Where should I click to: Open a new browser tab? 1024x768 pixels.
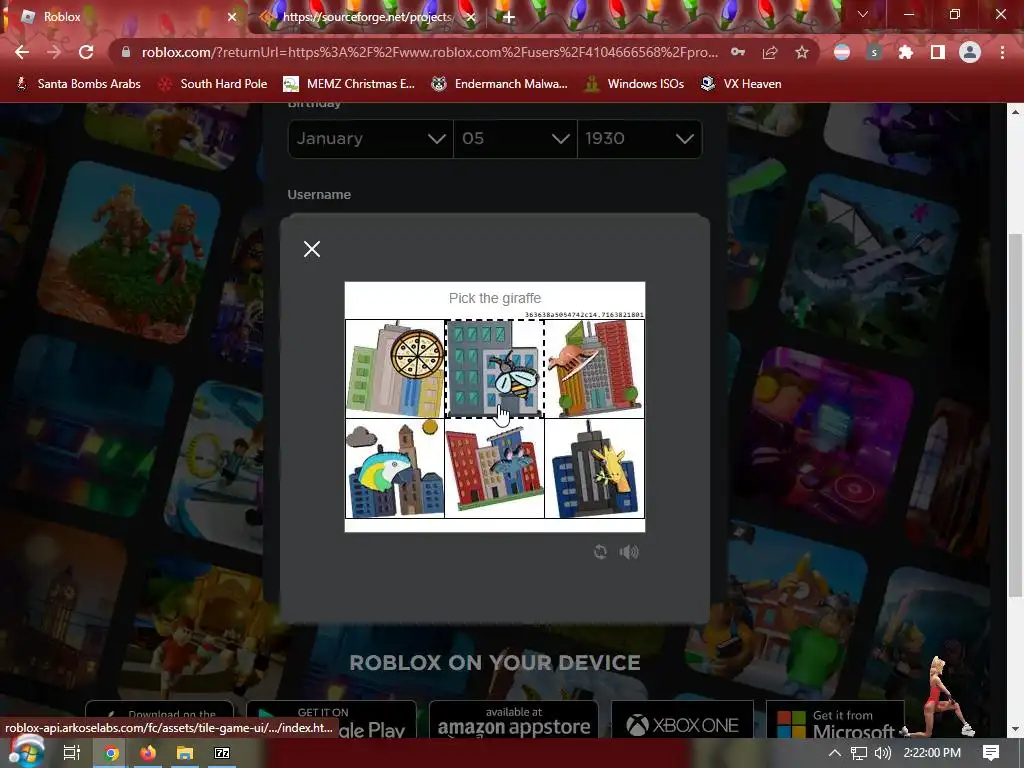click(x=509, y=18)
